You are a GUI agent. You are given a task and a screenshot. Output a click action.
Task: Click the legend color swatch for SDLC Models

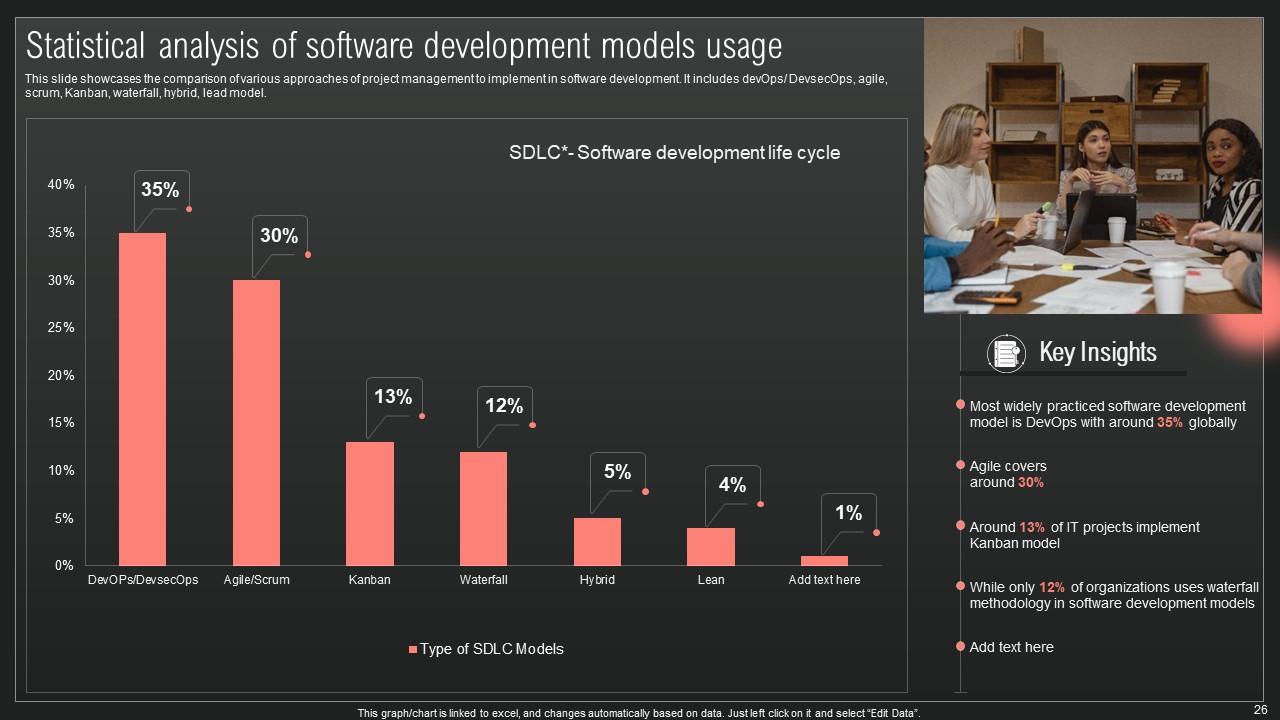[x=413, y=650]
